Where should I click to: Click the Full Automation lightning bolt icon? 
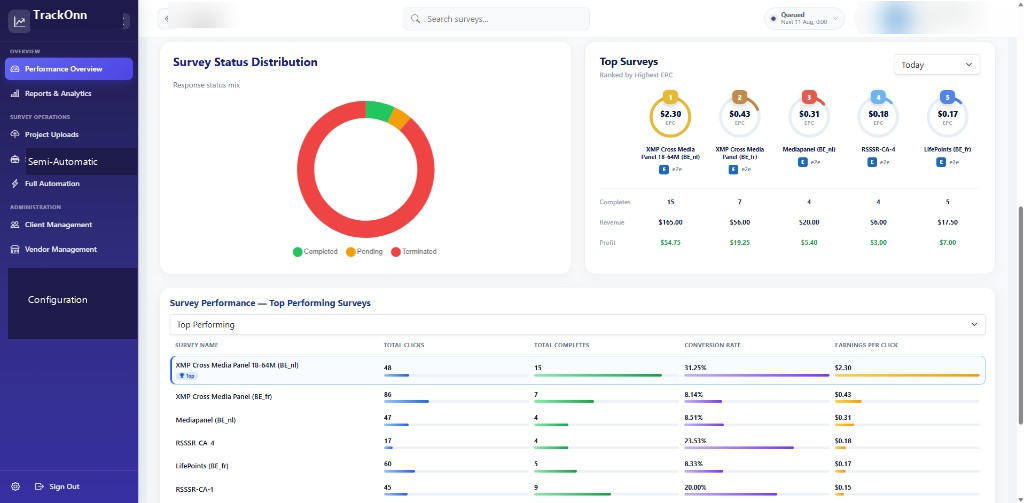pos(16,184)
